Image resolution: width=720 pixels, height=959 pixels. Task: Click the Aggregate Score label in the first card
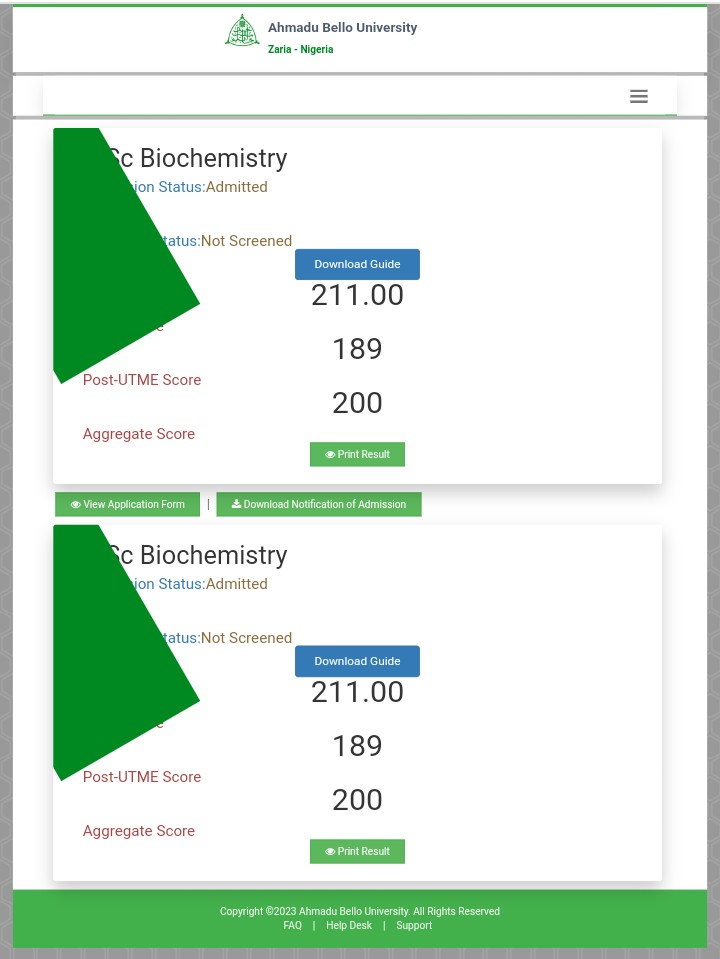pos(139,434)
